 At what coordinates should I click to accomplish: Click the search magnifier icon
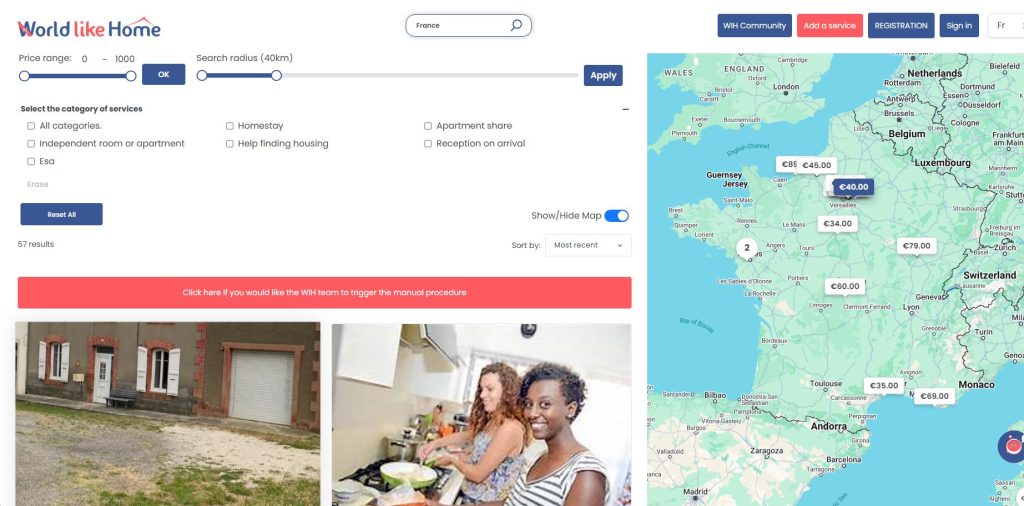tap(516, 25)
